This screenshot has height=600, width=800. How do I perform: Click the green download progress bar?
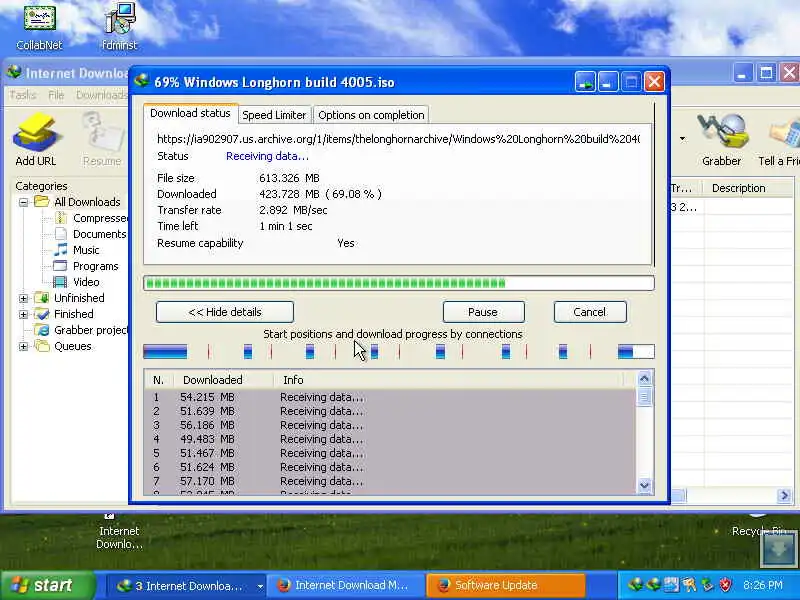[398, 283]
